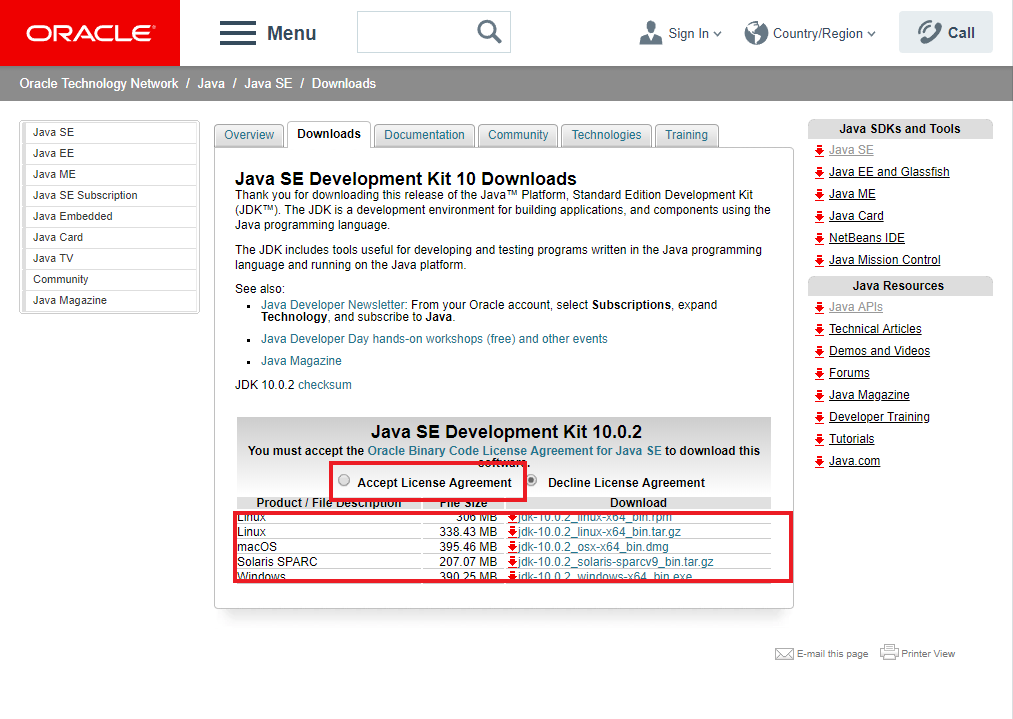Click red arrow icon beside Technical Articles
1013x719 pixels.
[819, 329]
